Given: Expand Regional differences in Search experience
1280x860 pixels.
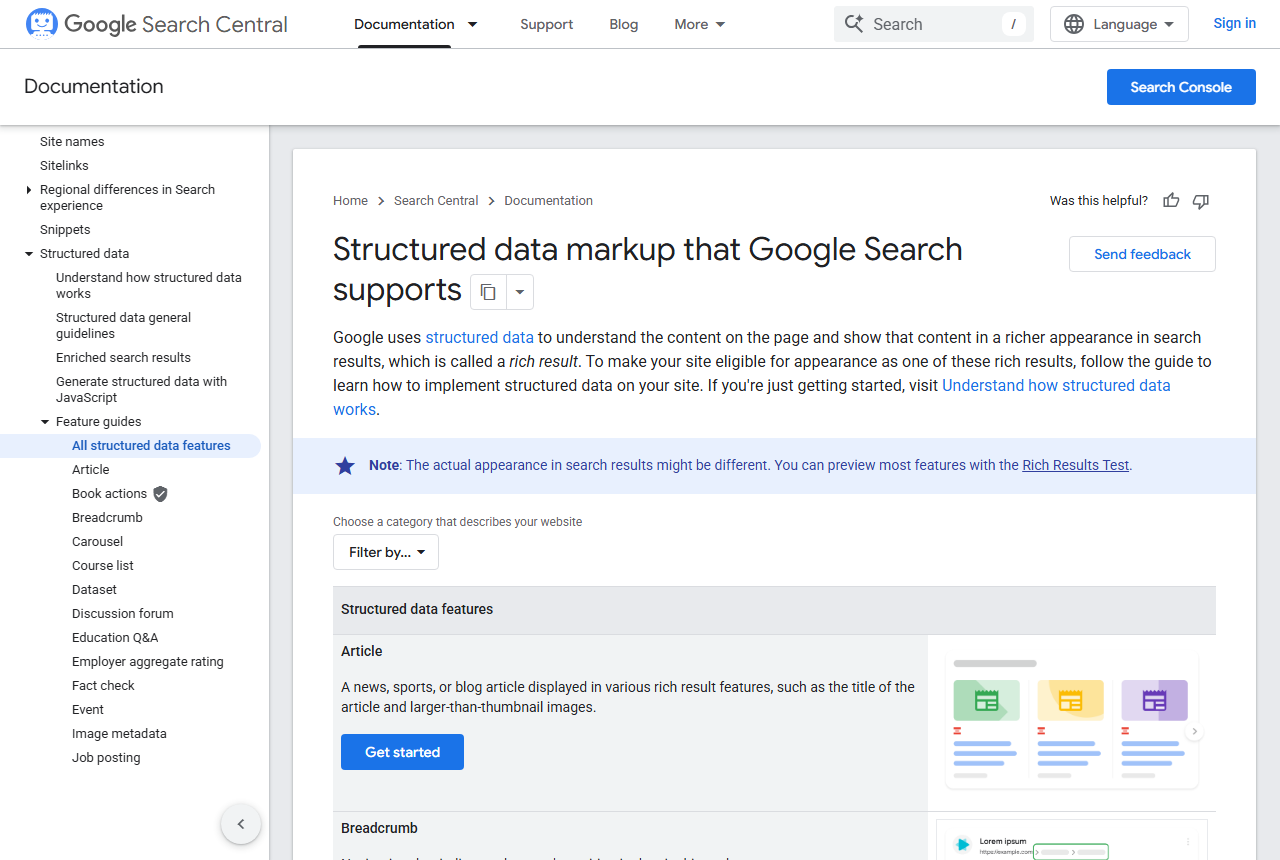Looking at the screenshot, I should [x=29, y=190].
